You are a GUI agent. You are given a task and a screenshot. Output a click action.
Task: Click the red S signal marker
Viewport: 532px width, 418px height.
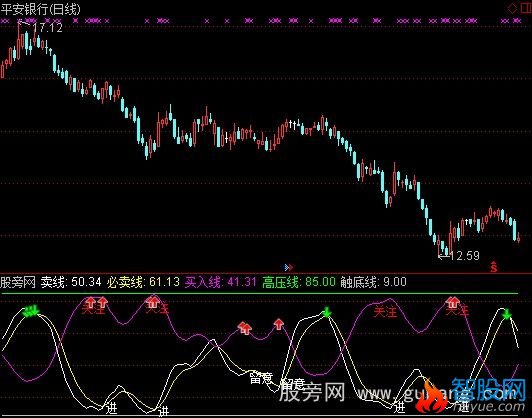(494, 267)
